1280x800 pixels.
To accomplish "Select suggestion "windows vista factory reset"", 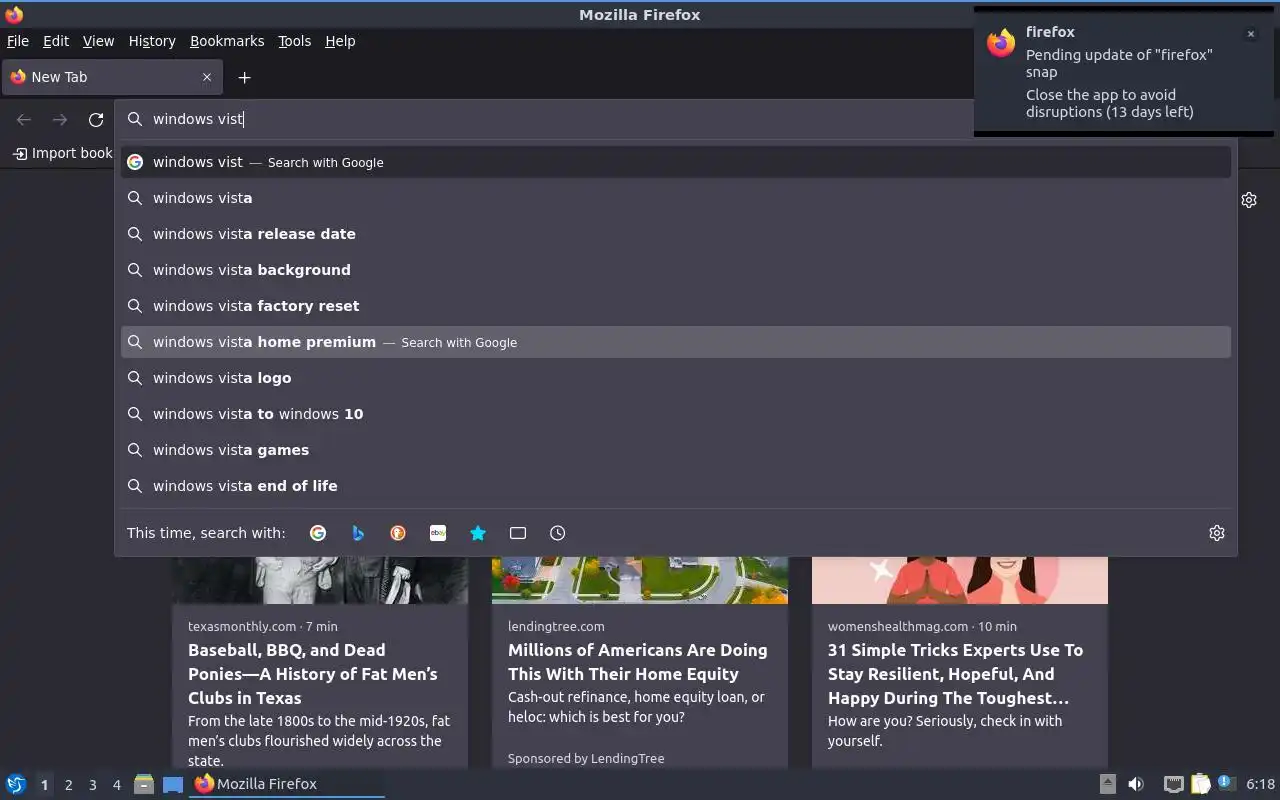I will click(x=676, y=306).
